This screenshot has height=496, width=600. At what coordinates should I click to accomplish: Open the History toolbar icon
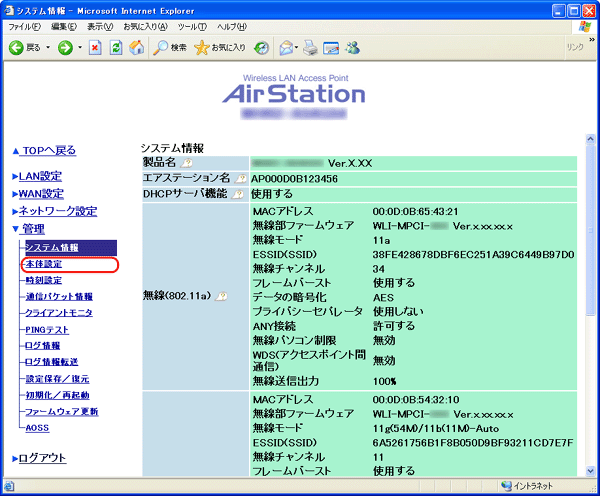point(262,48)
